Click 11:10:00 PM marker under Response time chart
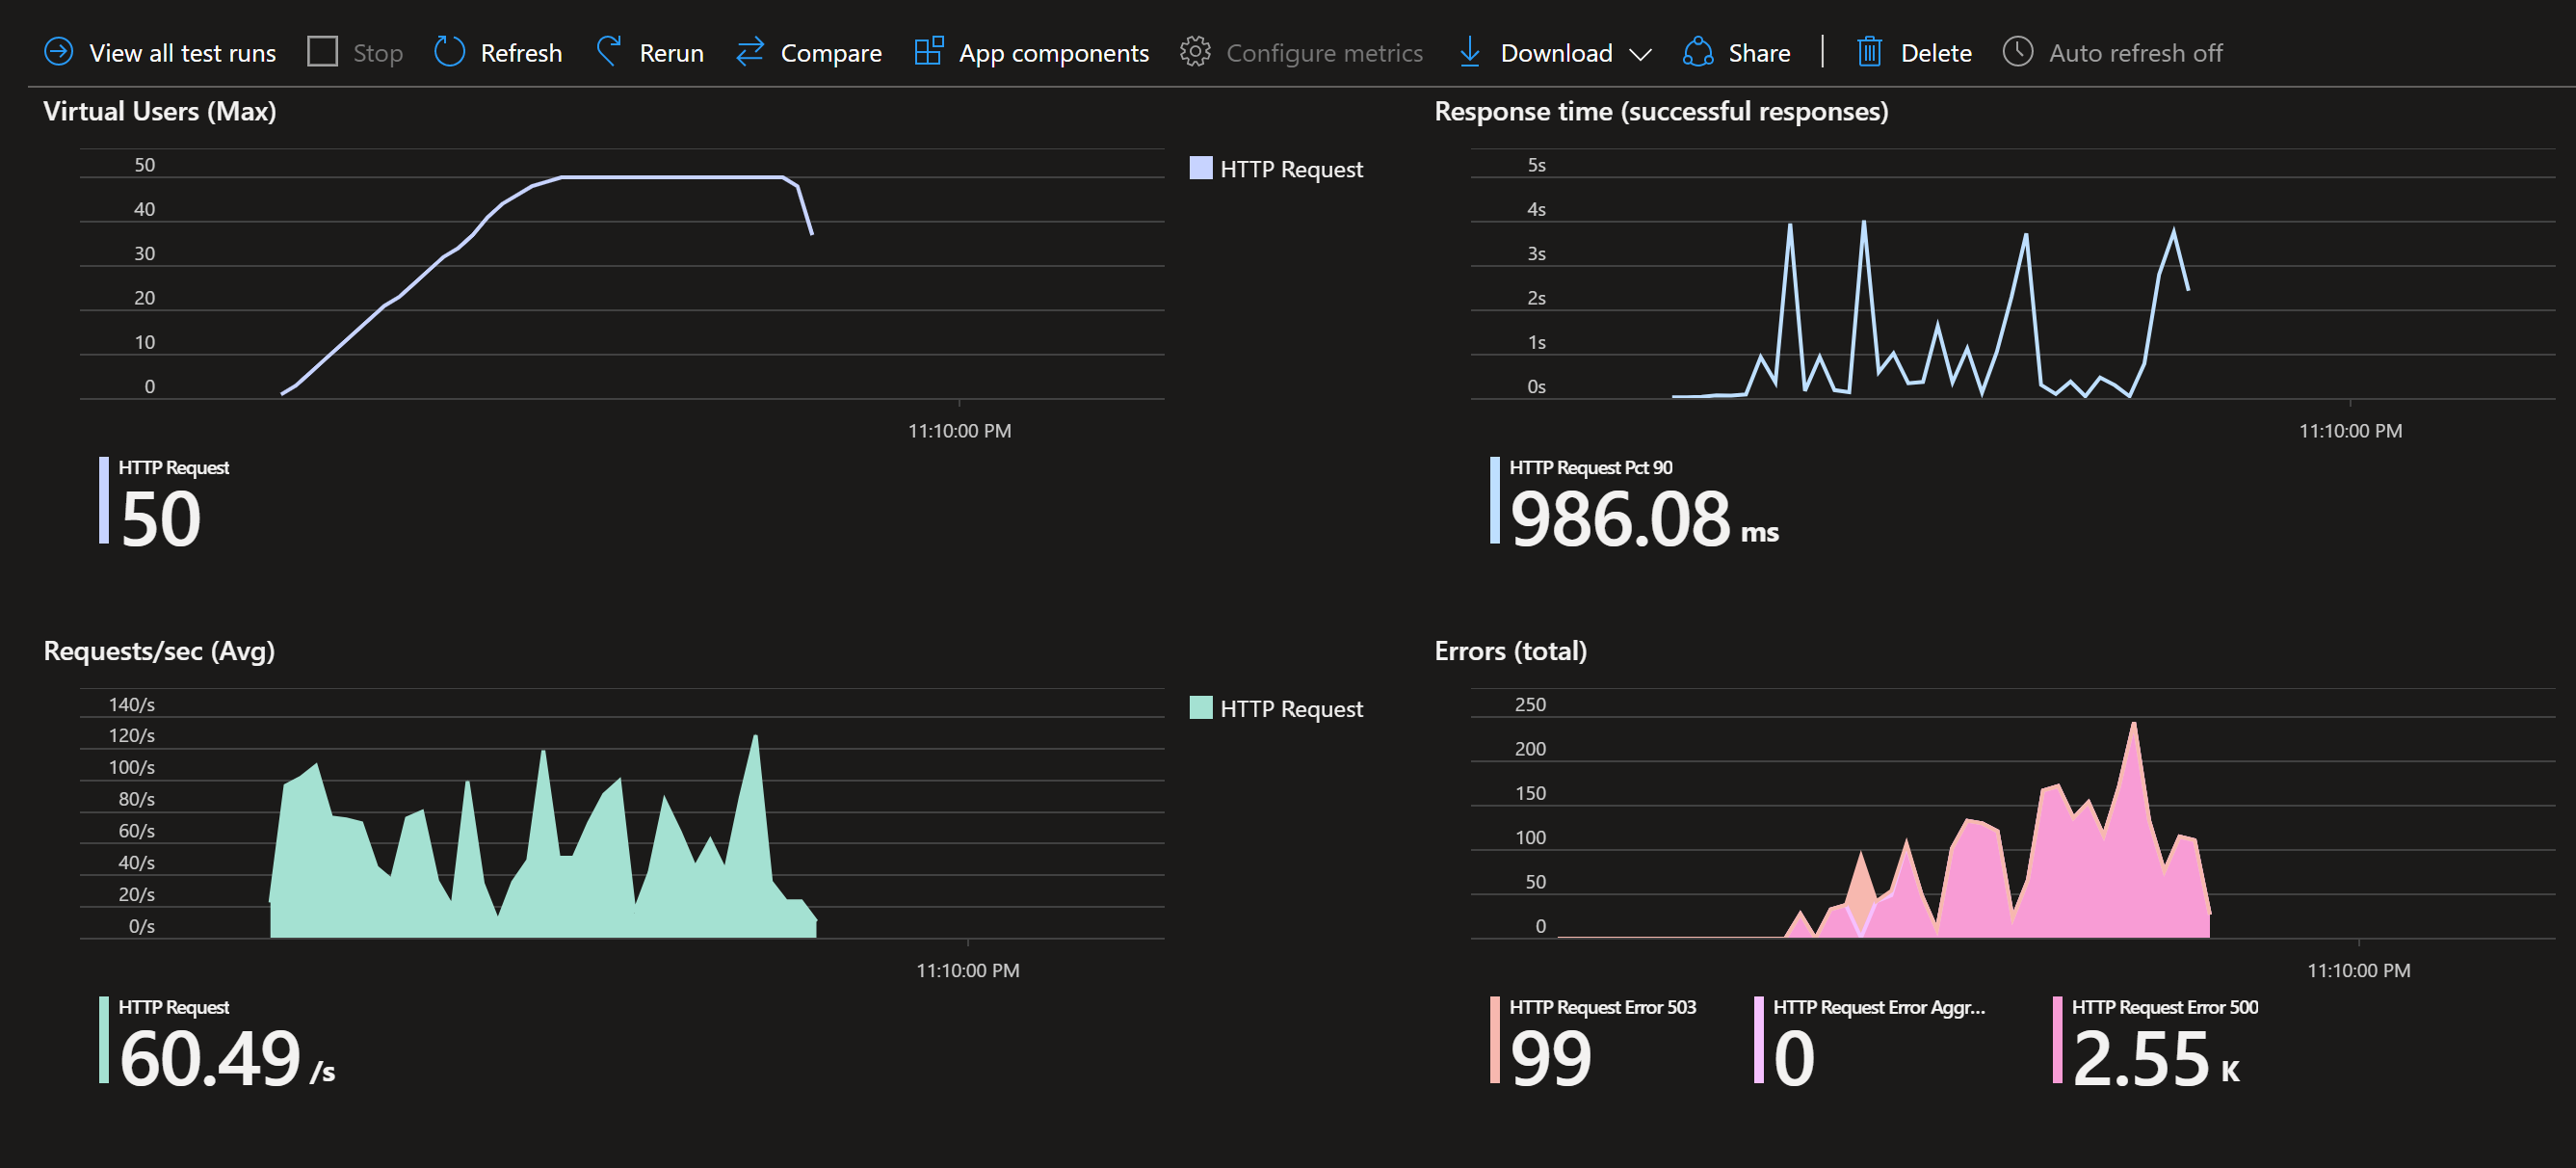The height and width of the screenshot is (1168, 2576). point(2350,431)
